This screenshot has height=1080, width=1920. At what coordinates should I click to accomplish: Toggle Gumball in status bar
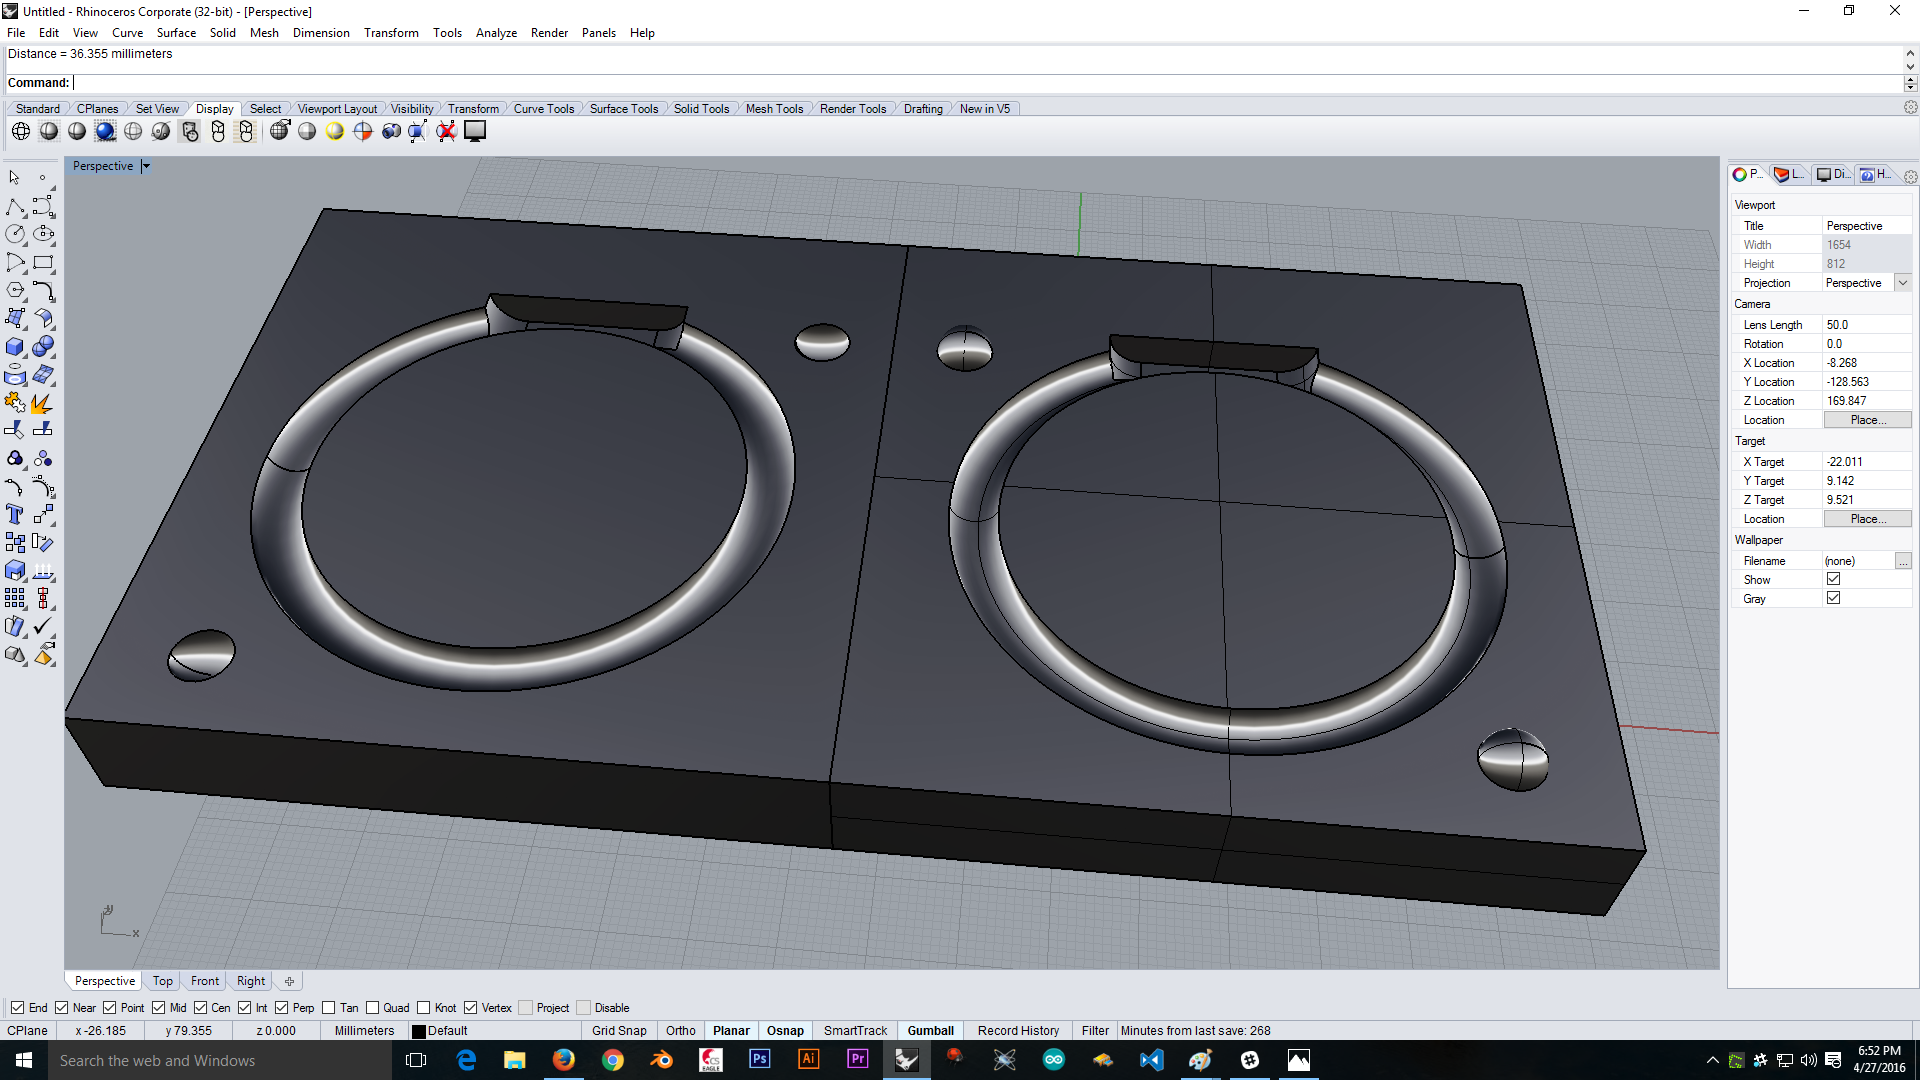930,1031
